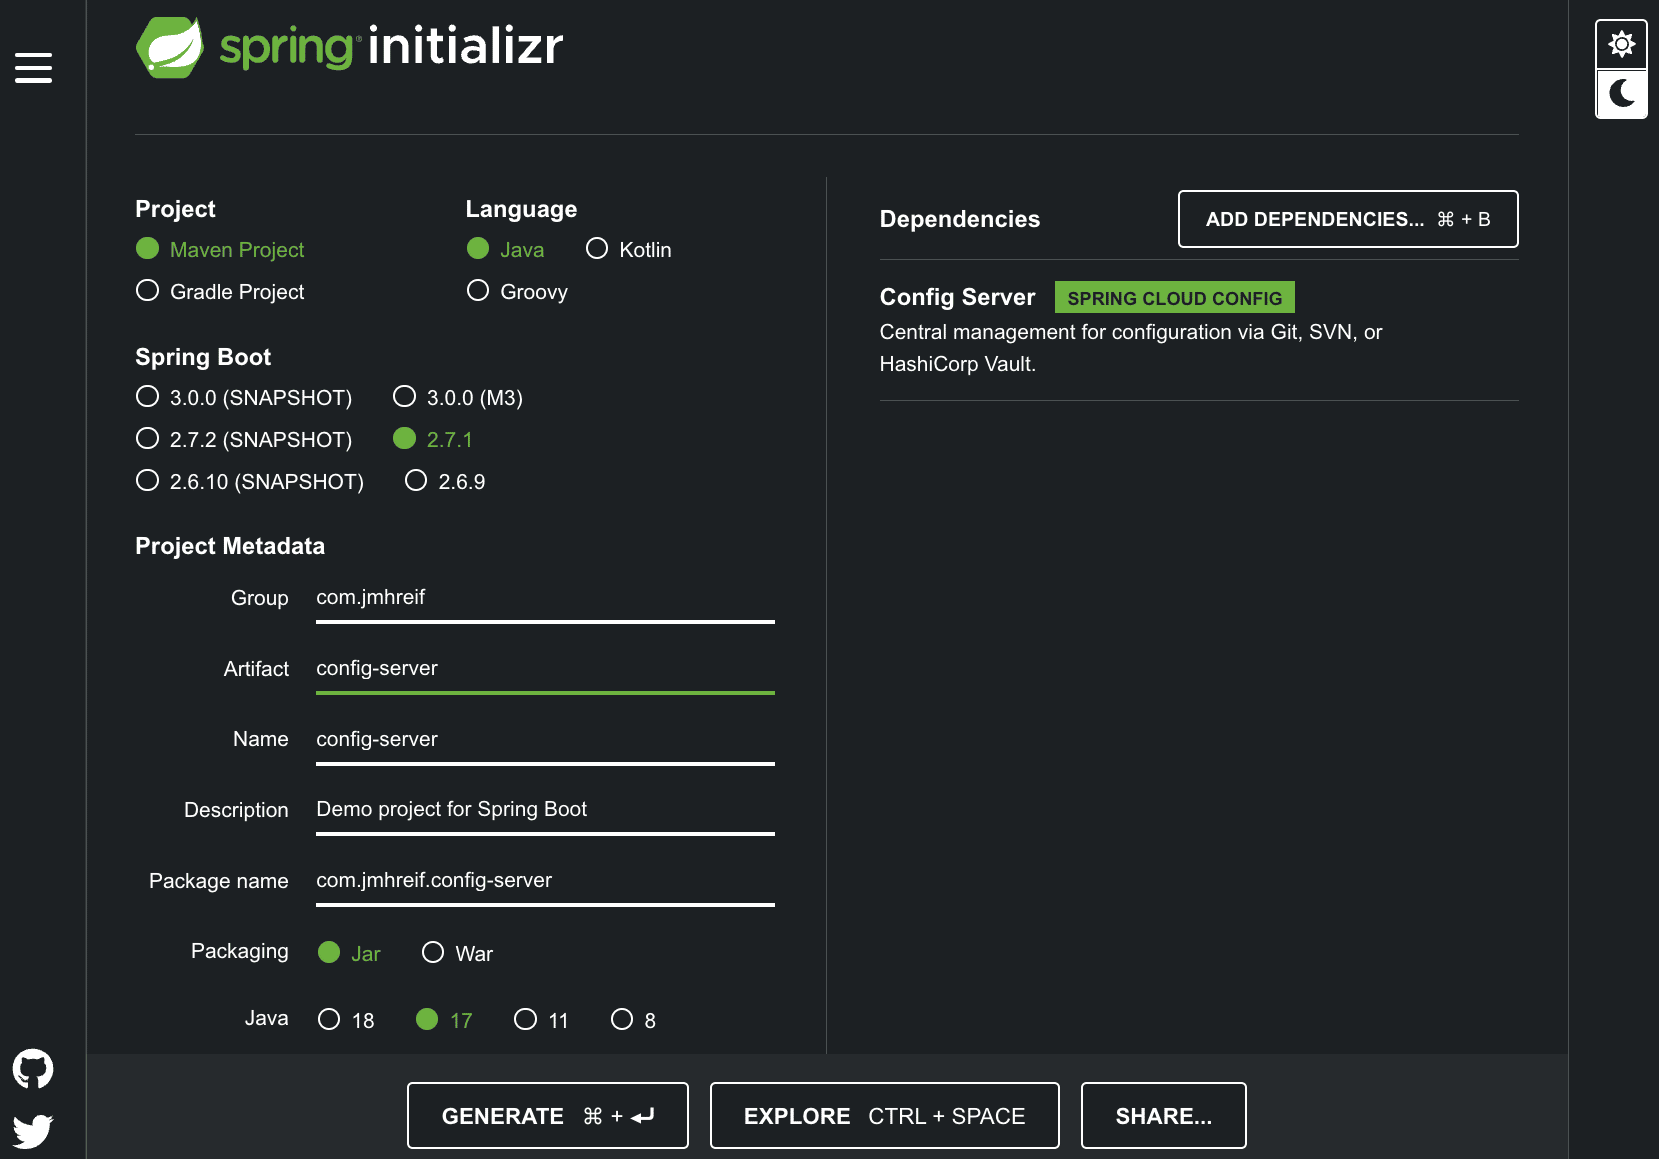
Task: Click the Config Server description text
Action: tap(1131, 348)
